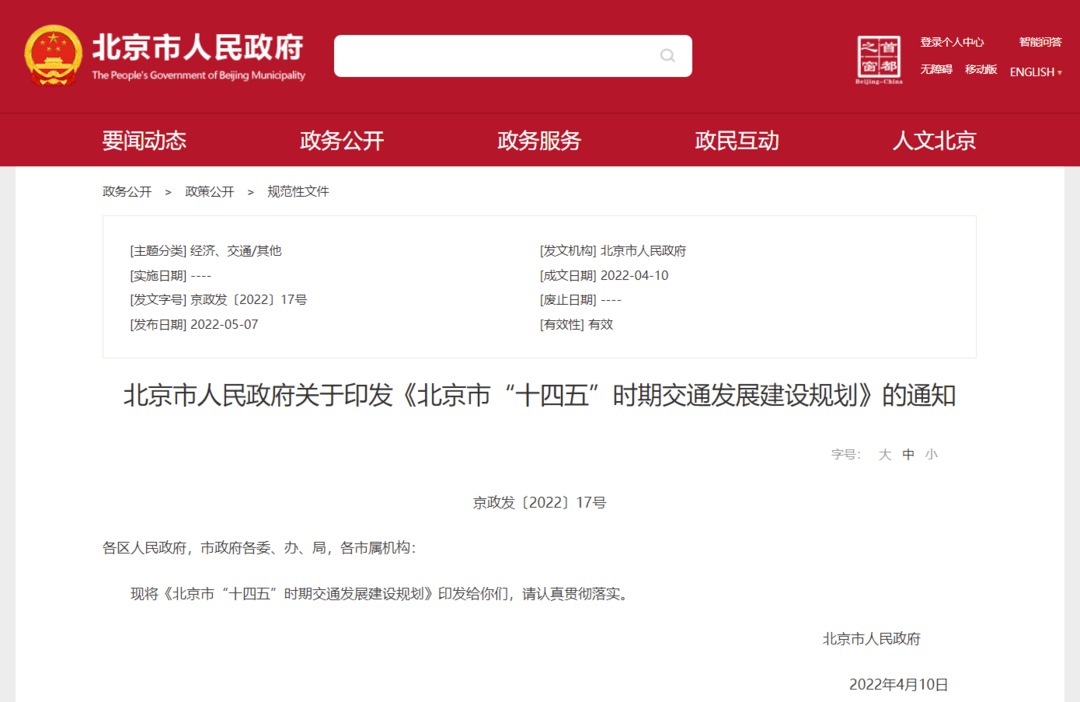Select 有效性 有效 text
This screenshot has height=702, width=1080.
577,324
